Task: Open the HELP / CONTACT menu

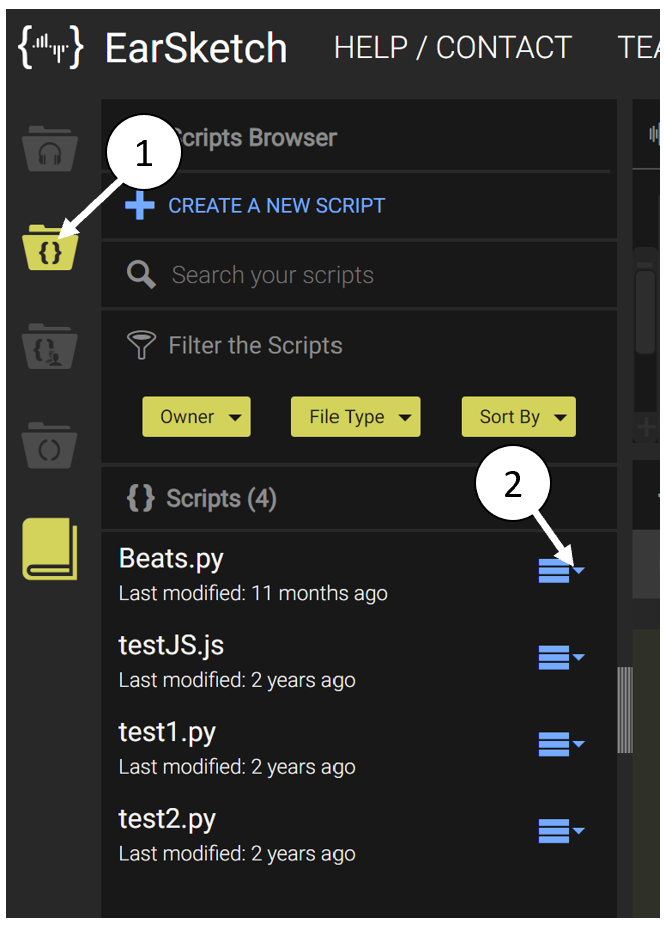Action: point(453,48)
